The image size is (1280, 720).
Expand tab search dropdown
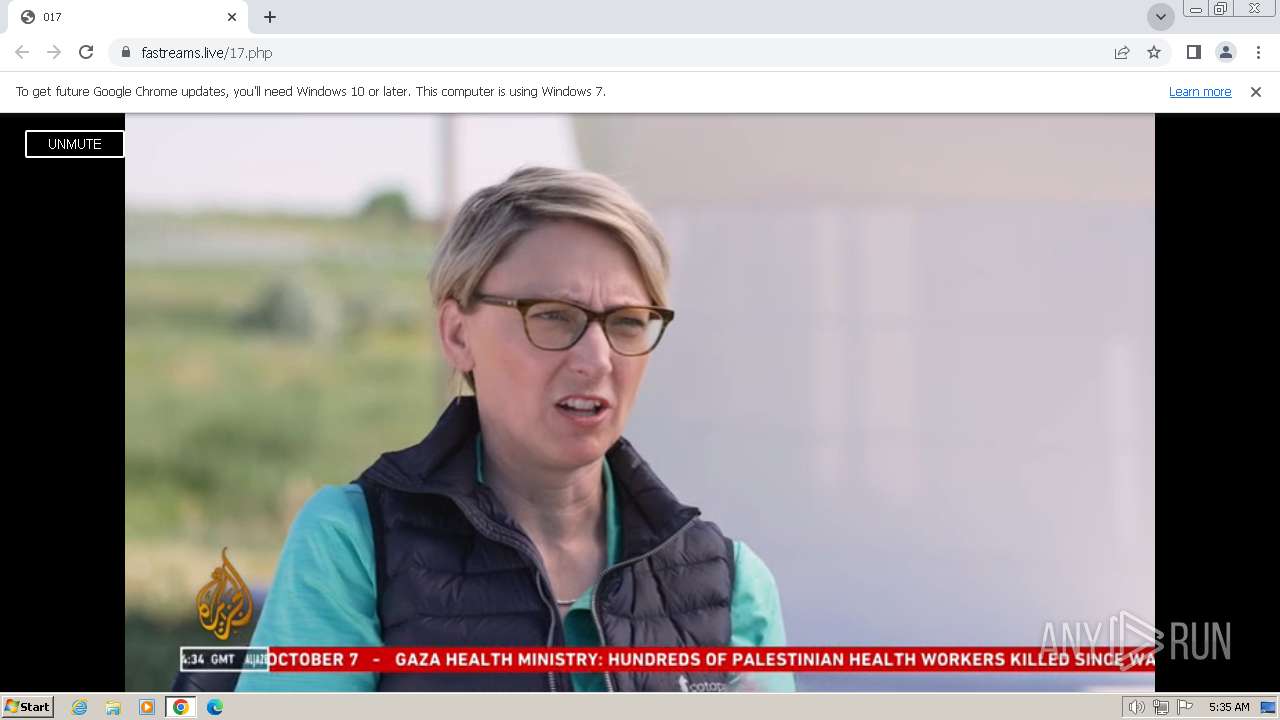pyautogui.click(x=1160, y=17)
